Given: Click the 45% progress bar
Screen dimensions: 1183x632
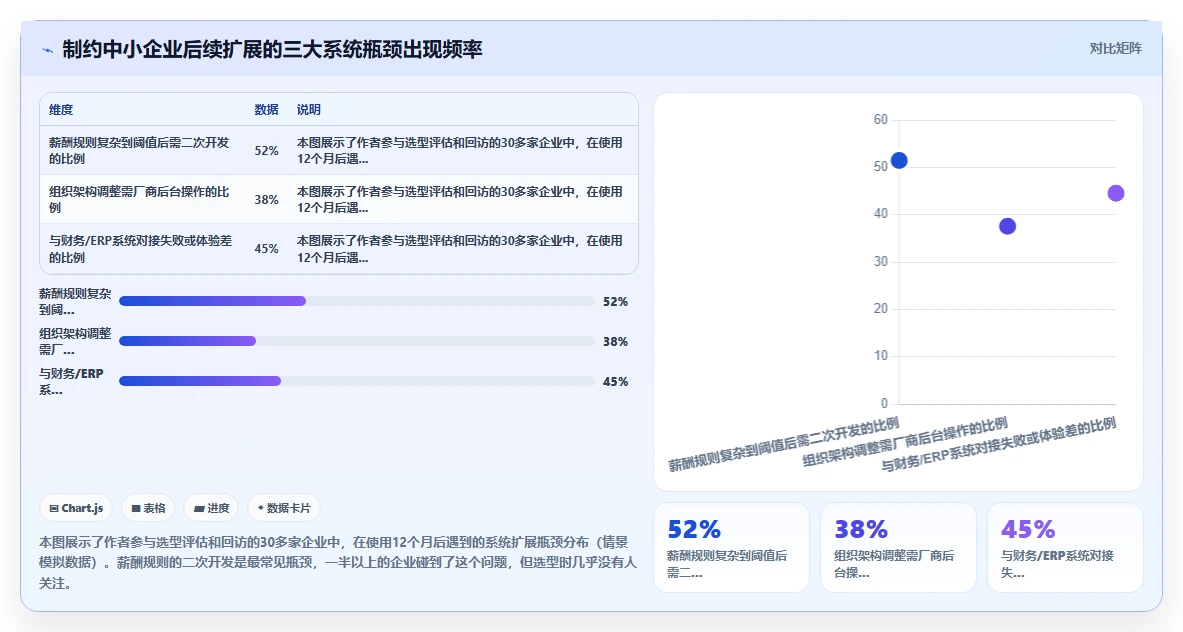Looking at the screenshot, I should point(357,381).
